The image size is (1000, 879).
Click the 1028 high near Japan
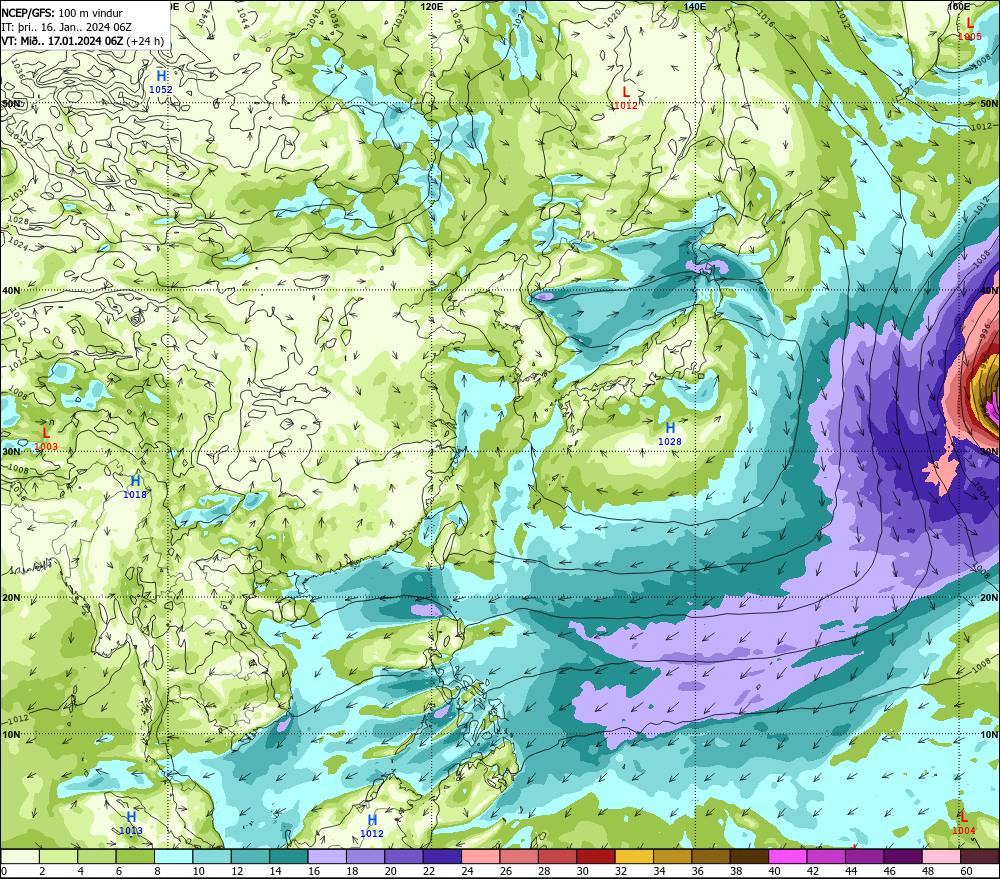(670, 434)
